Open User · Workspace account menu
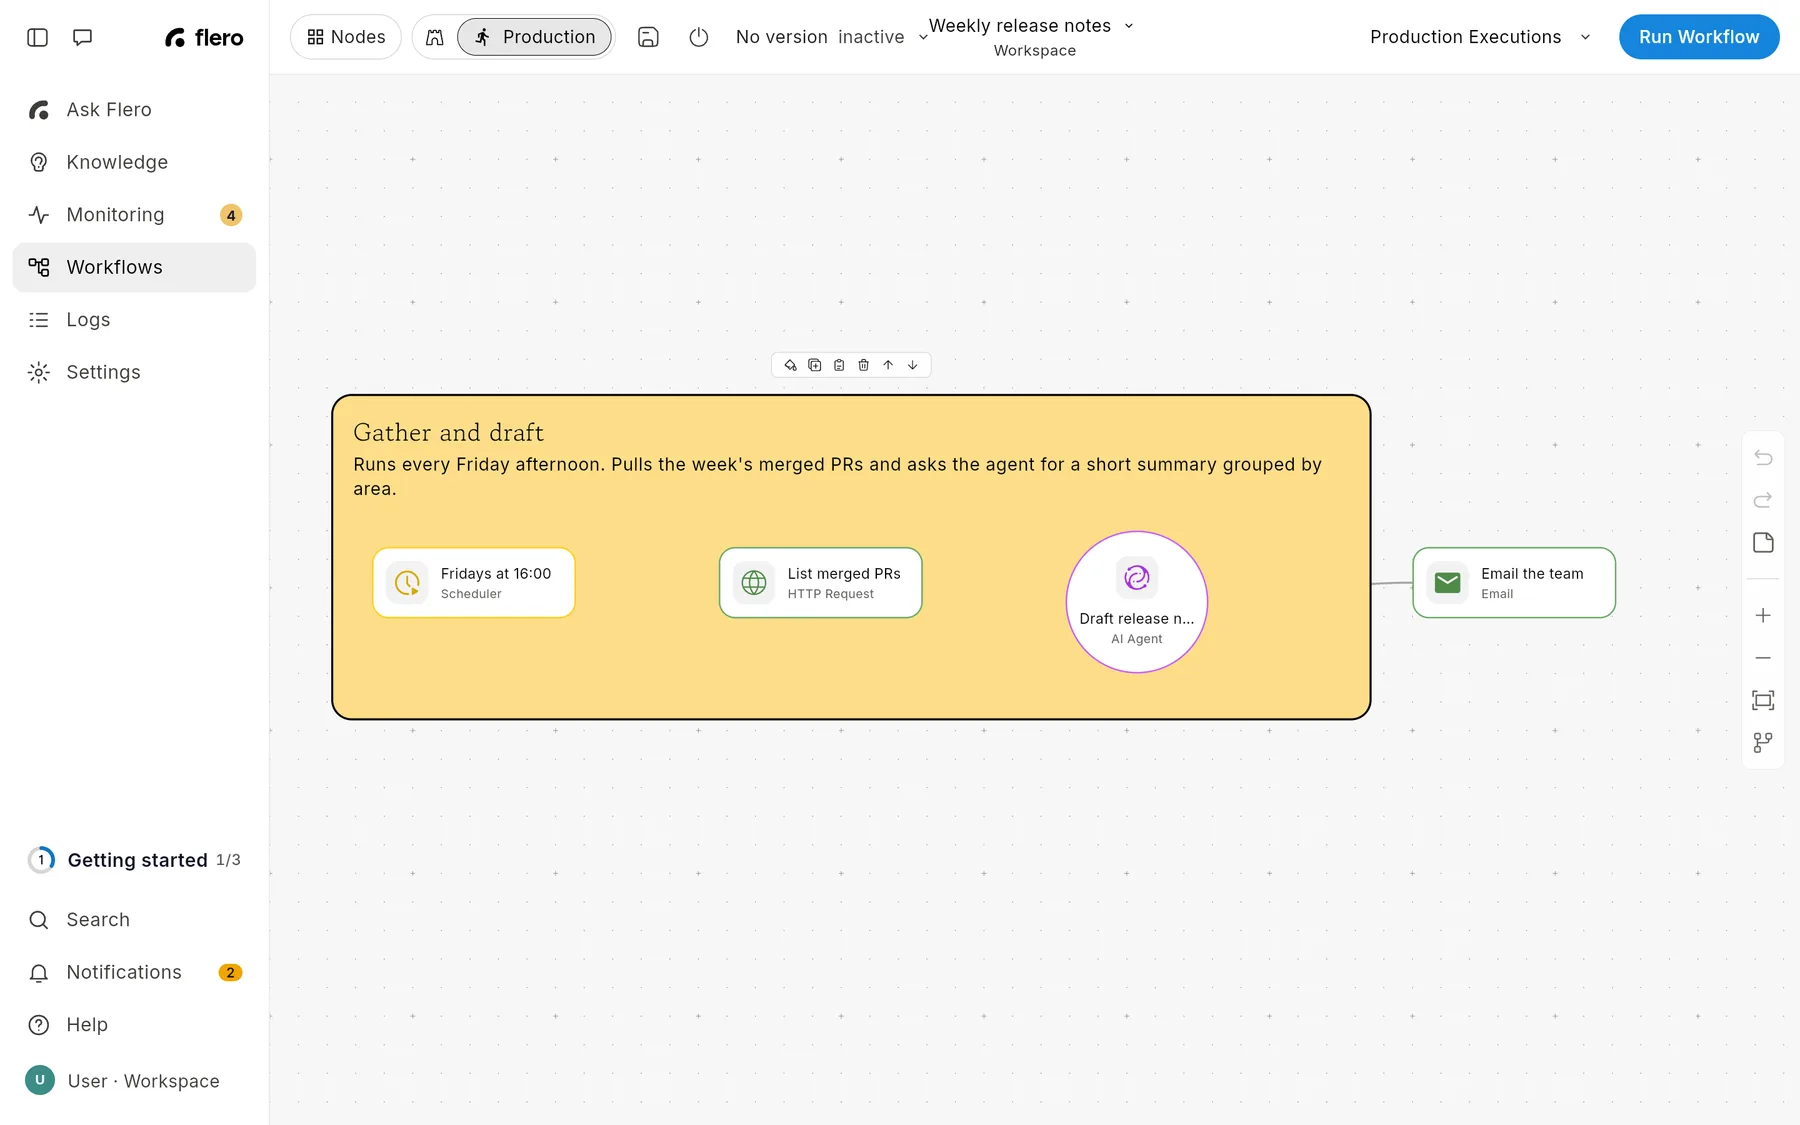This screenshot has height=1125, width=1800. pyautogui.click(x=134, y=1081)
